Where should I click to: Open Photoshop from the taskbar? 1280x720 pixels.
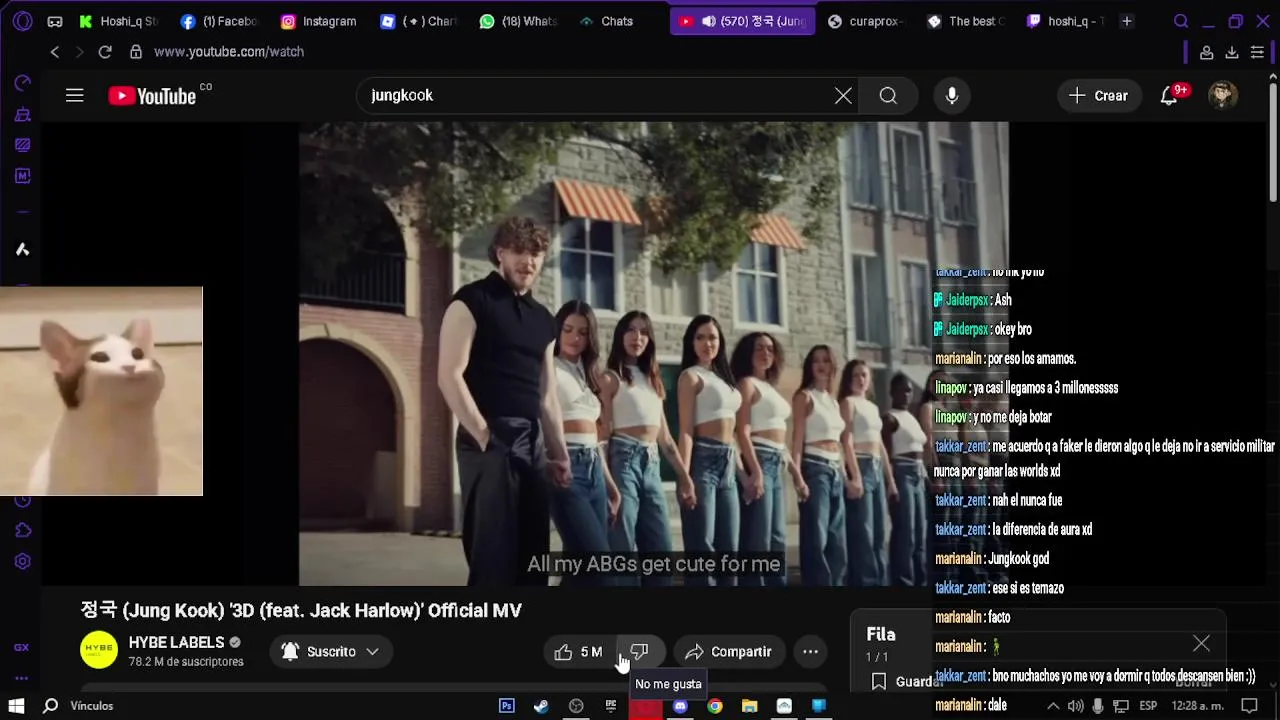[x=507, y=706]
